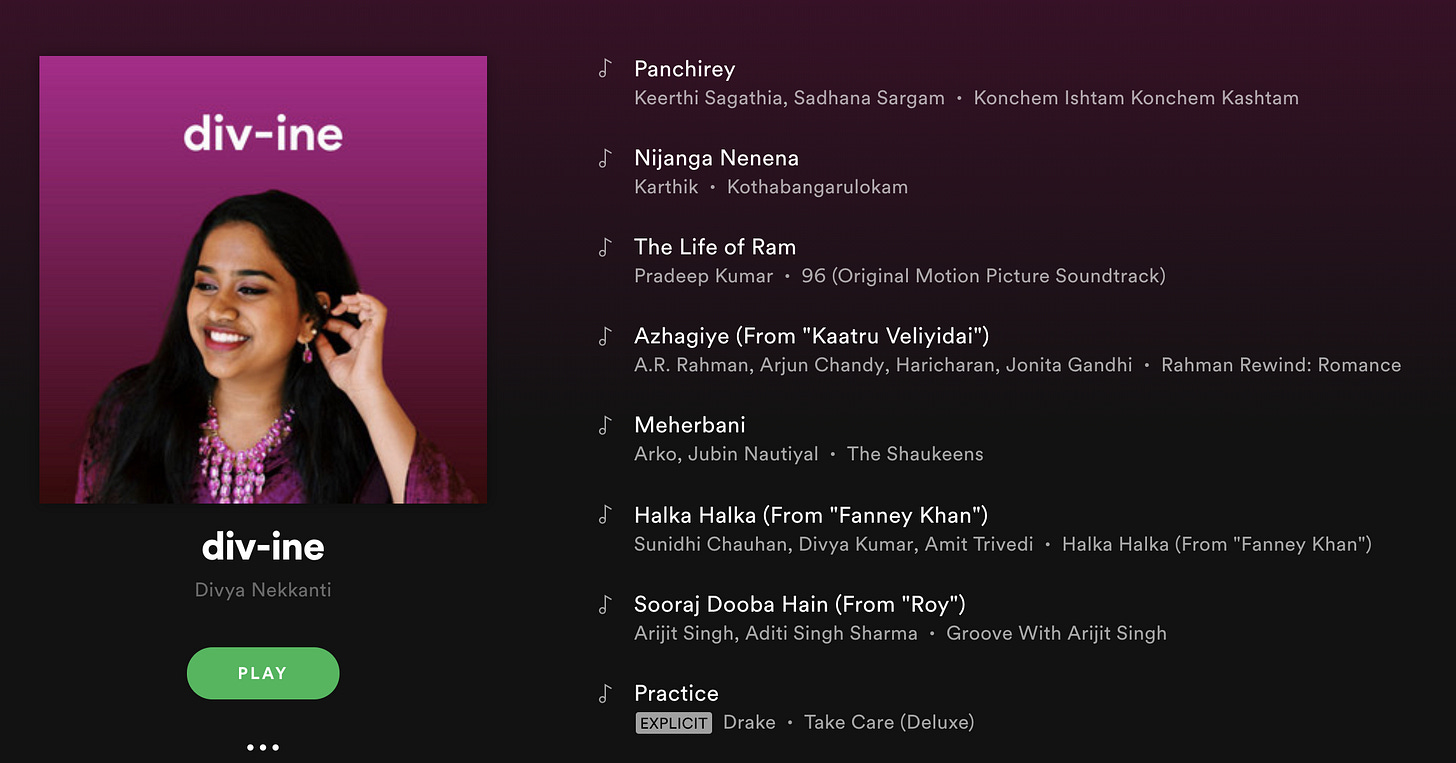Open the div-ine playlist cover art
The height and width of the screenshot is (763, 1456).
pyautogui.click(x=263, y=280)
